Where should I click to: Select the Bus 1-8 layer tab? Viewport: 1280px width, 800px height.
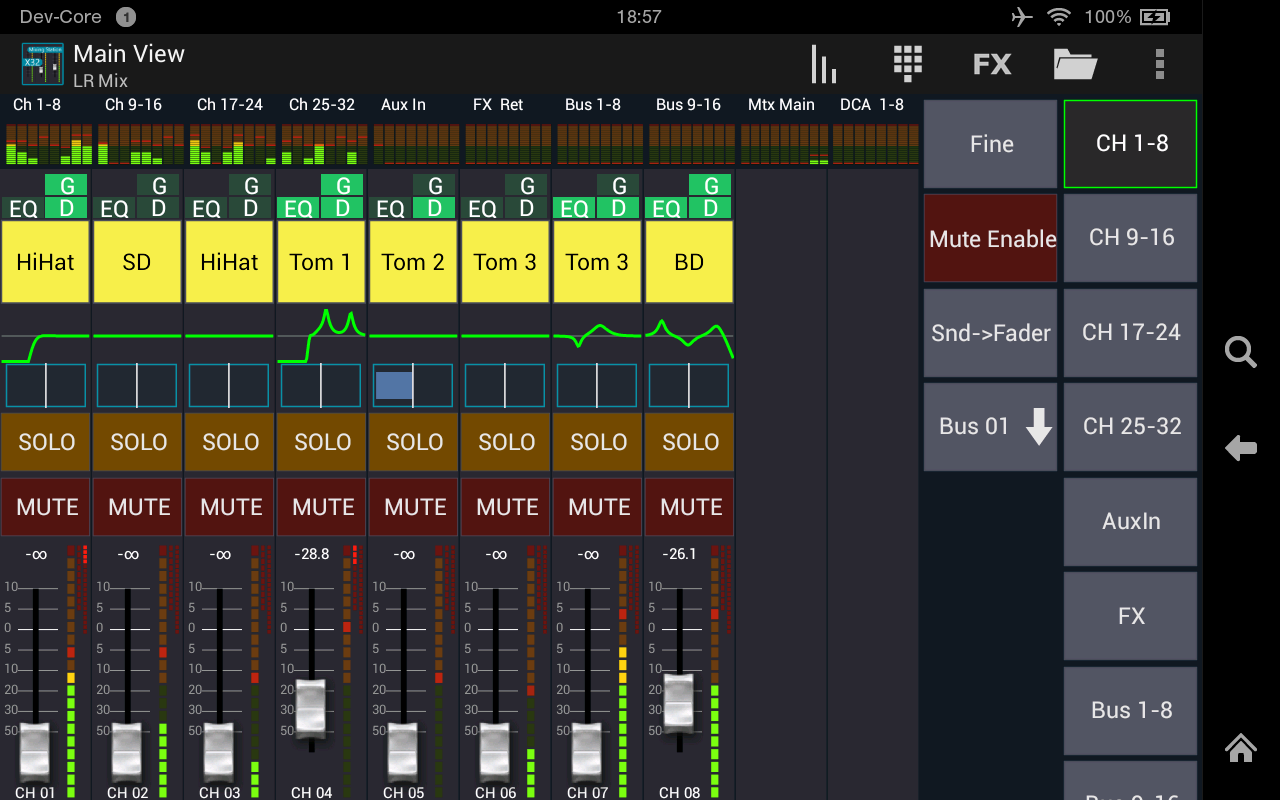[1130, 710]
